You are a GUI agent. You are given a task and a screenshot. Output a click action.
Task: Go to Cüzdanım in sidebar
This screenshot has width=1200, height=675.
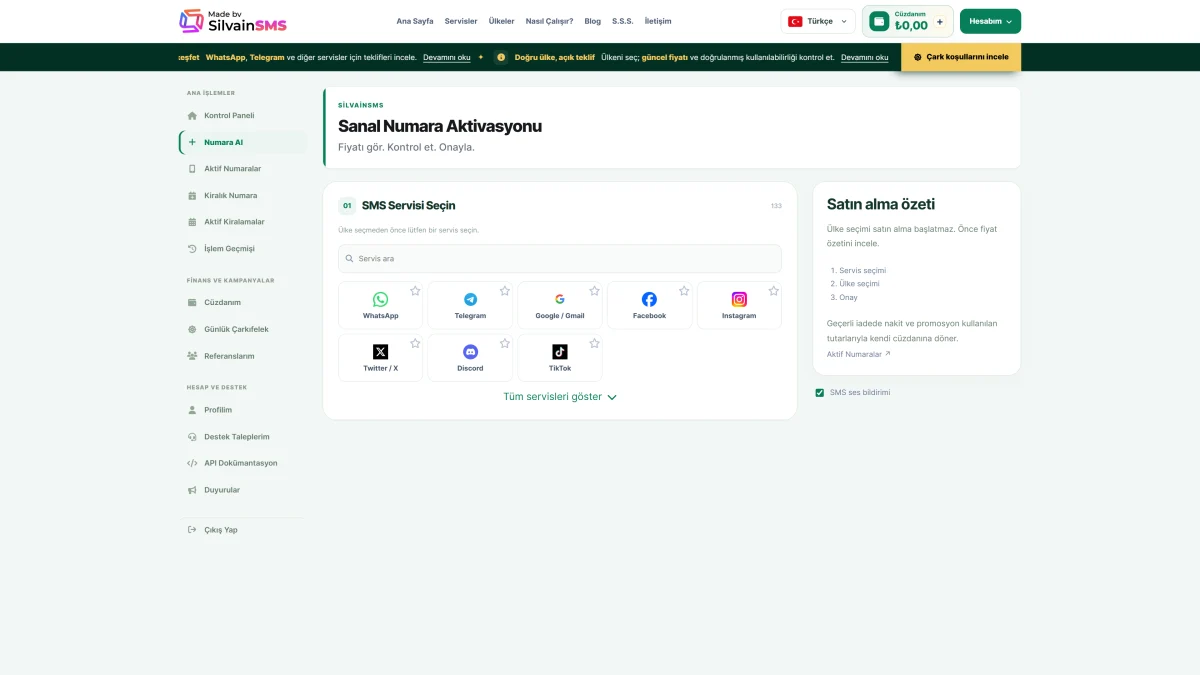[242, 302]
